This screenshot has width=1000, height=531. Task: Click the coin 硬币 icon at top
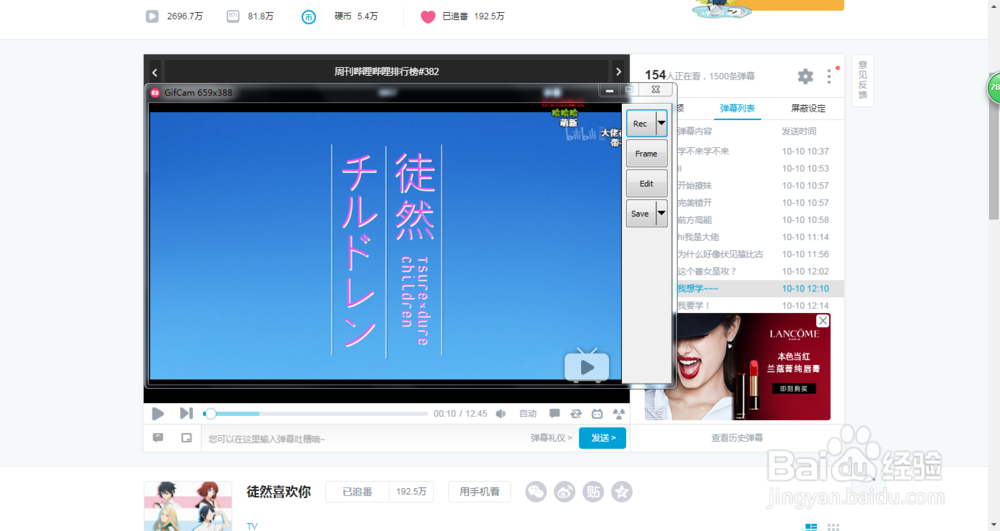(309, 17)
